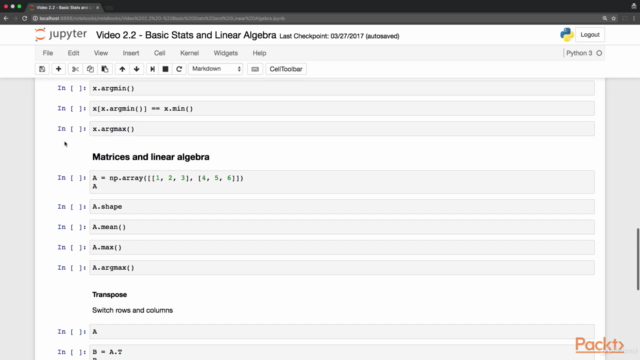The width and height of the screenshot is (640, 360).
Task: Bookmark this page star icon
Action: (613, 18)
